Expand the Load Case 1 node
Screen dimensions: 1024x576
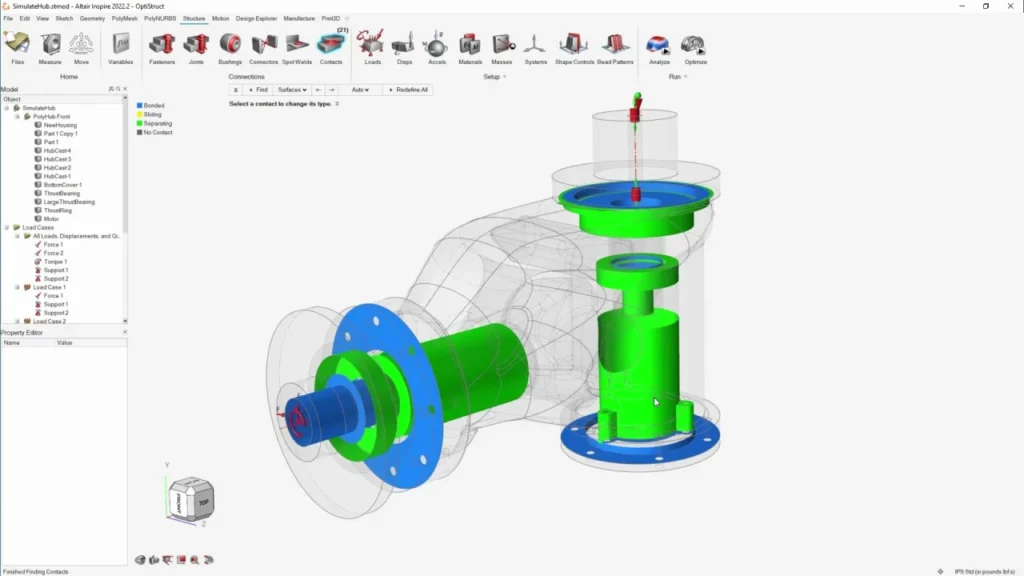18,287
